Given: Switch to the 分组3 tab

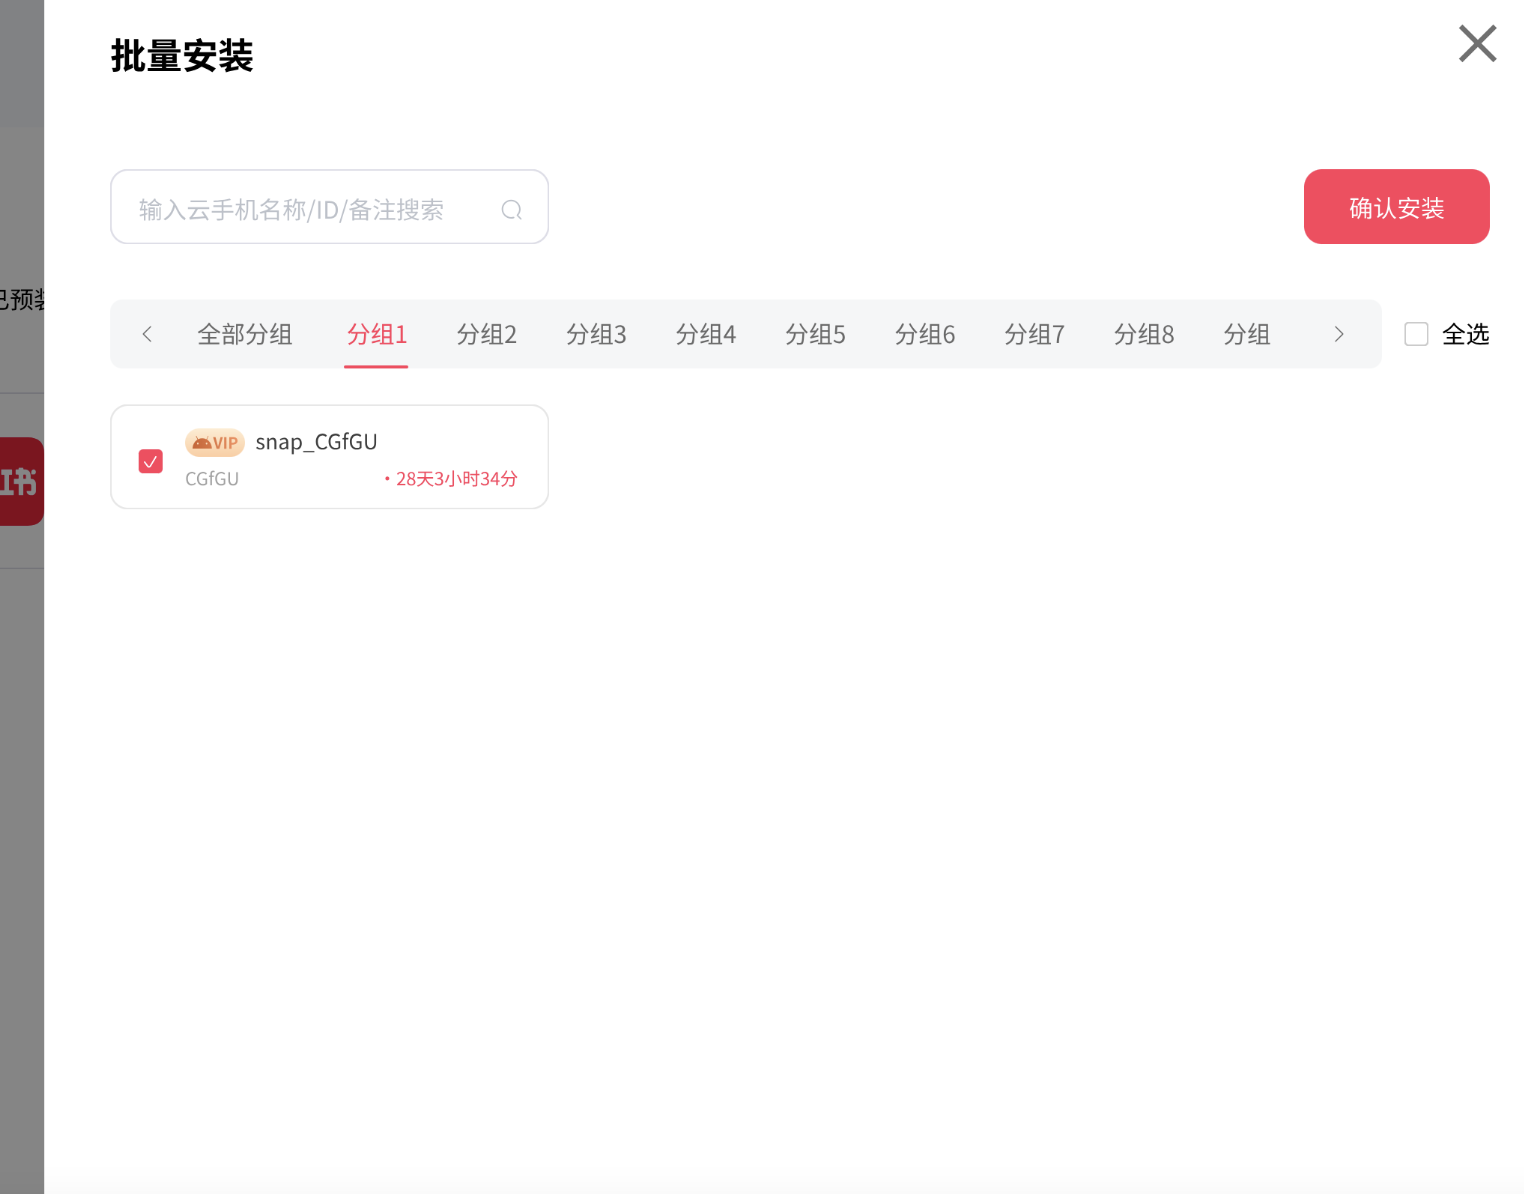Looking at the screenshot, I should pyautogui.click(x=596, y=334).
